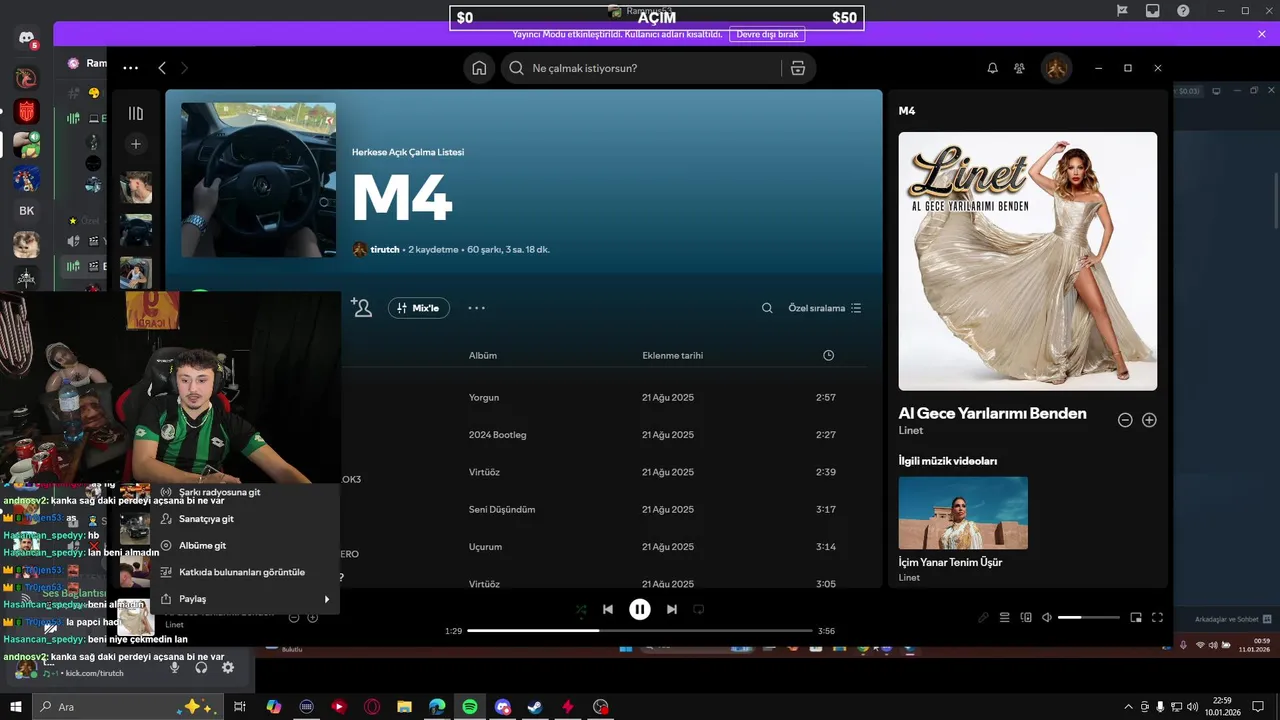The height and width of the screenshot is (720, 1280).
Task: Select the BK Discord server
Action: point(26,211)
